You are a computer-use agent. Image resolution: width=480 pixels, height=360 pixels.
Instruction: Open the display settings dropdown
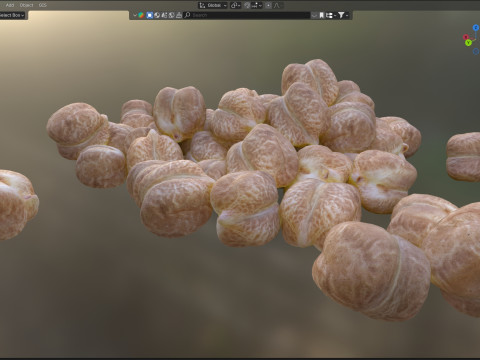tap(330, 15)
